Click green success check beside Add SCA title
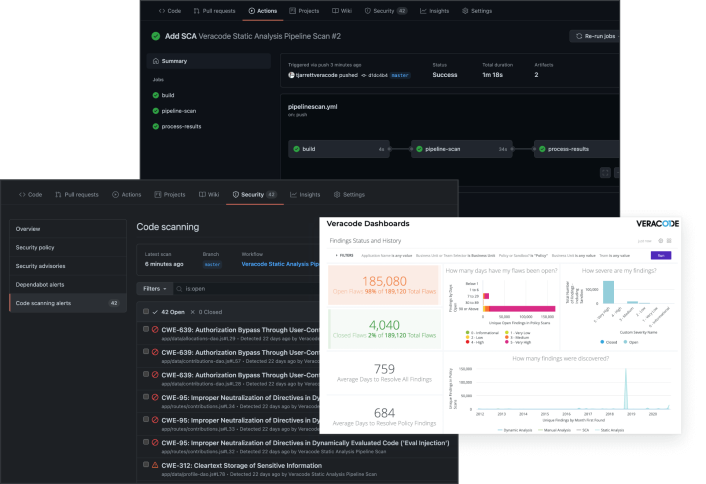The image size is (706, 484). point(156,36)
